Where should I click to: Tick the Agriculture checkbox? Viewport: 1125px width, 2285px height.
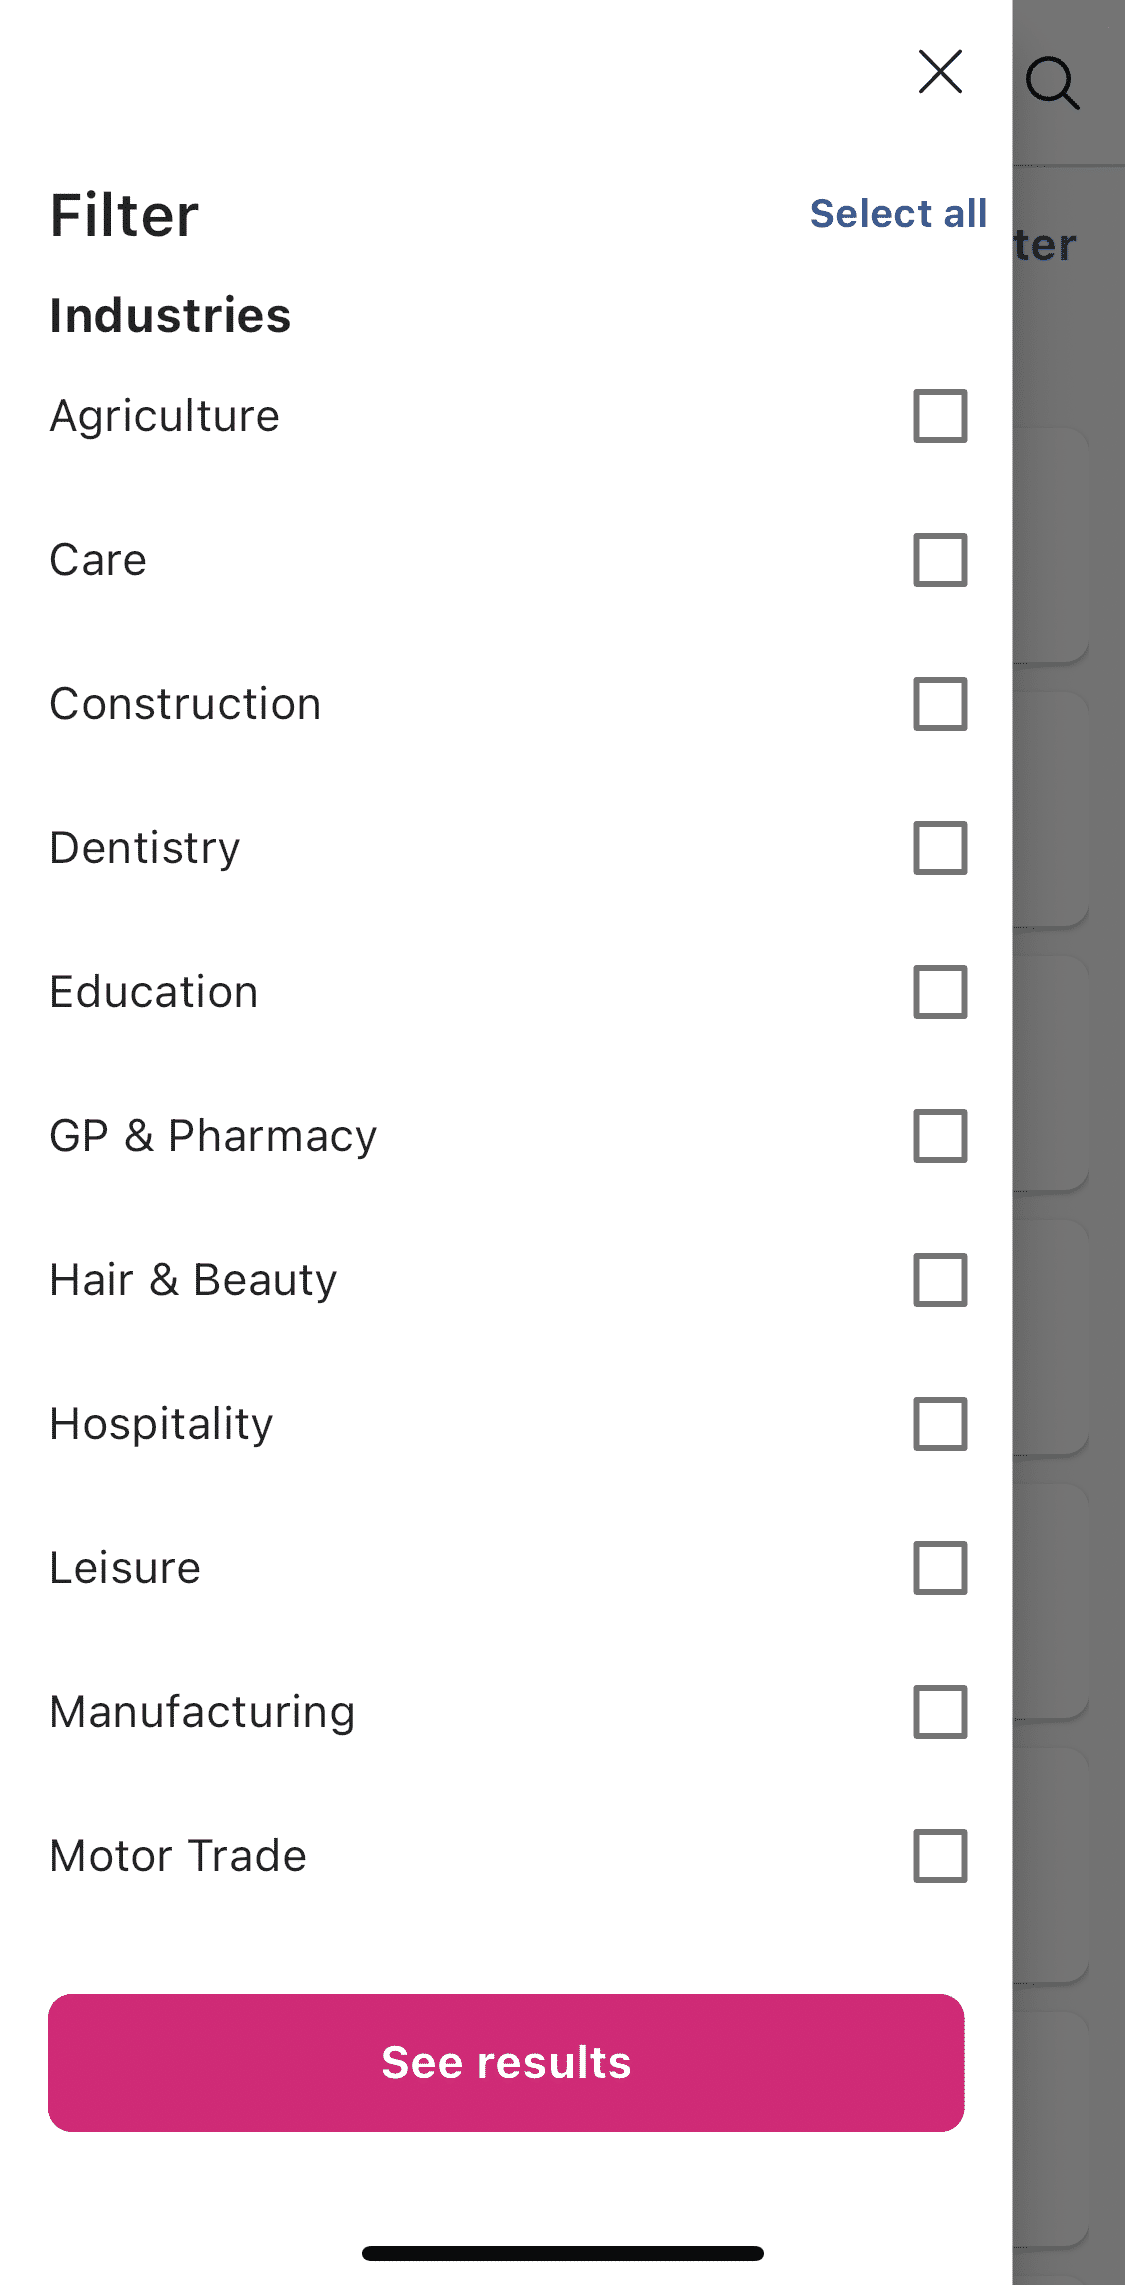point(940,416)
